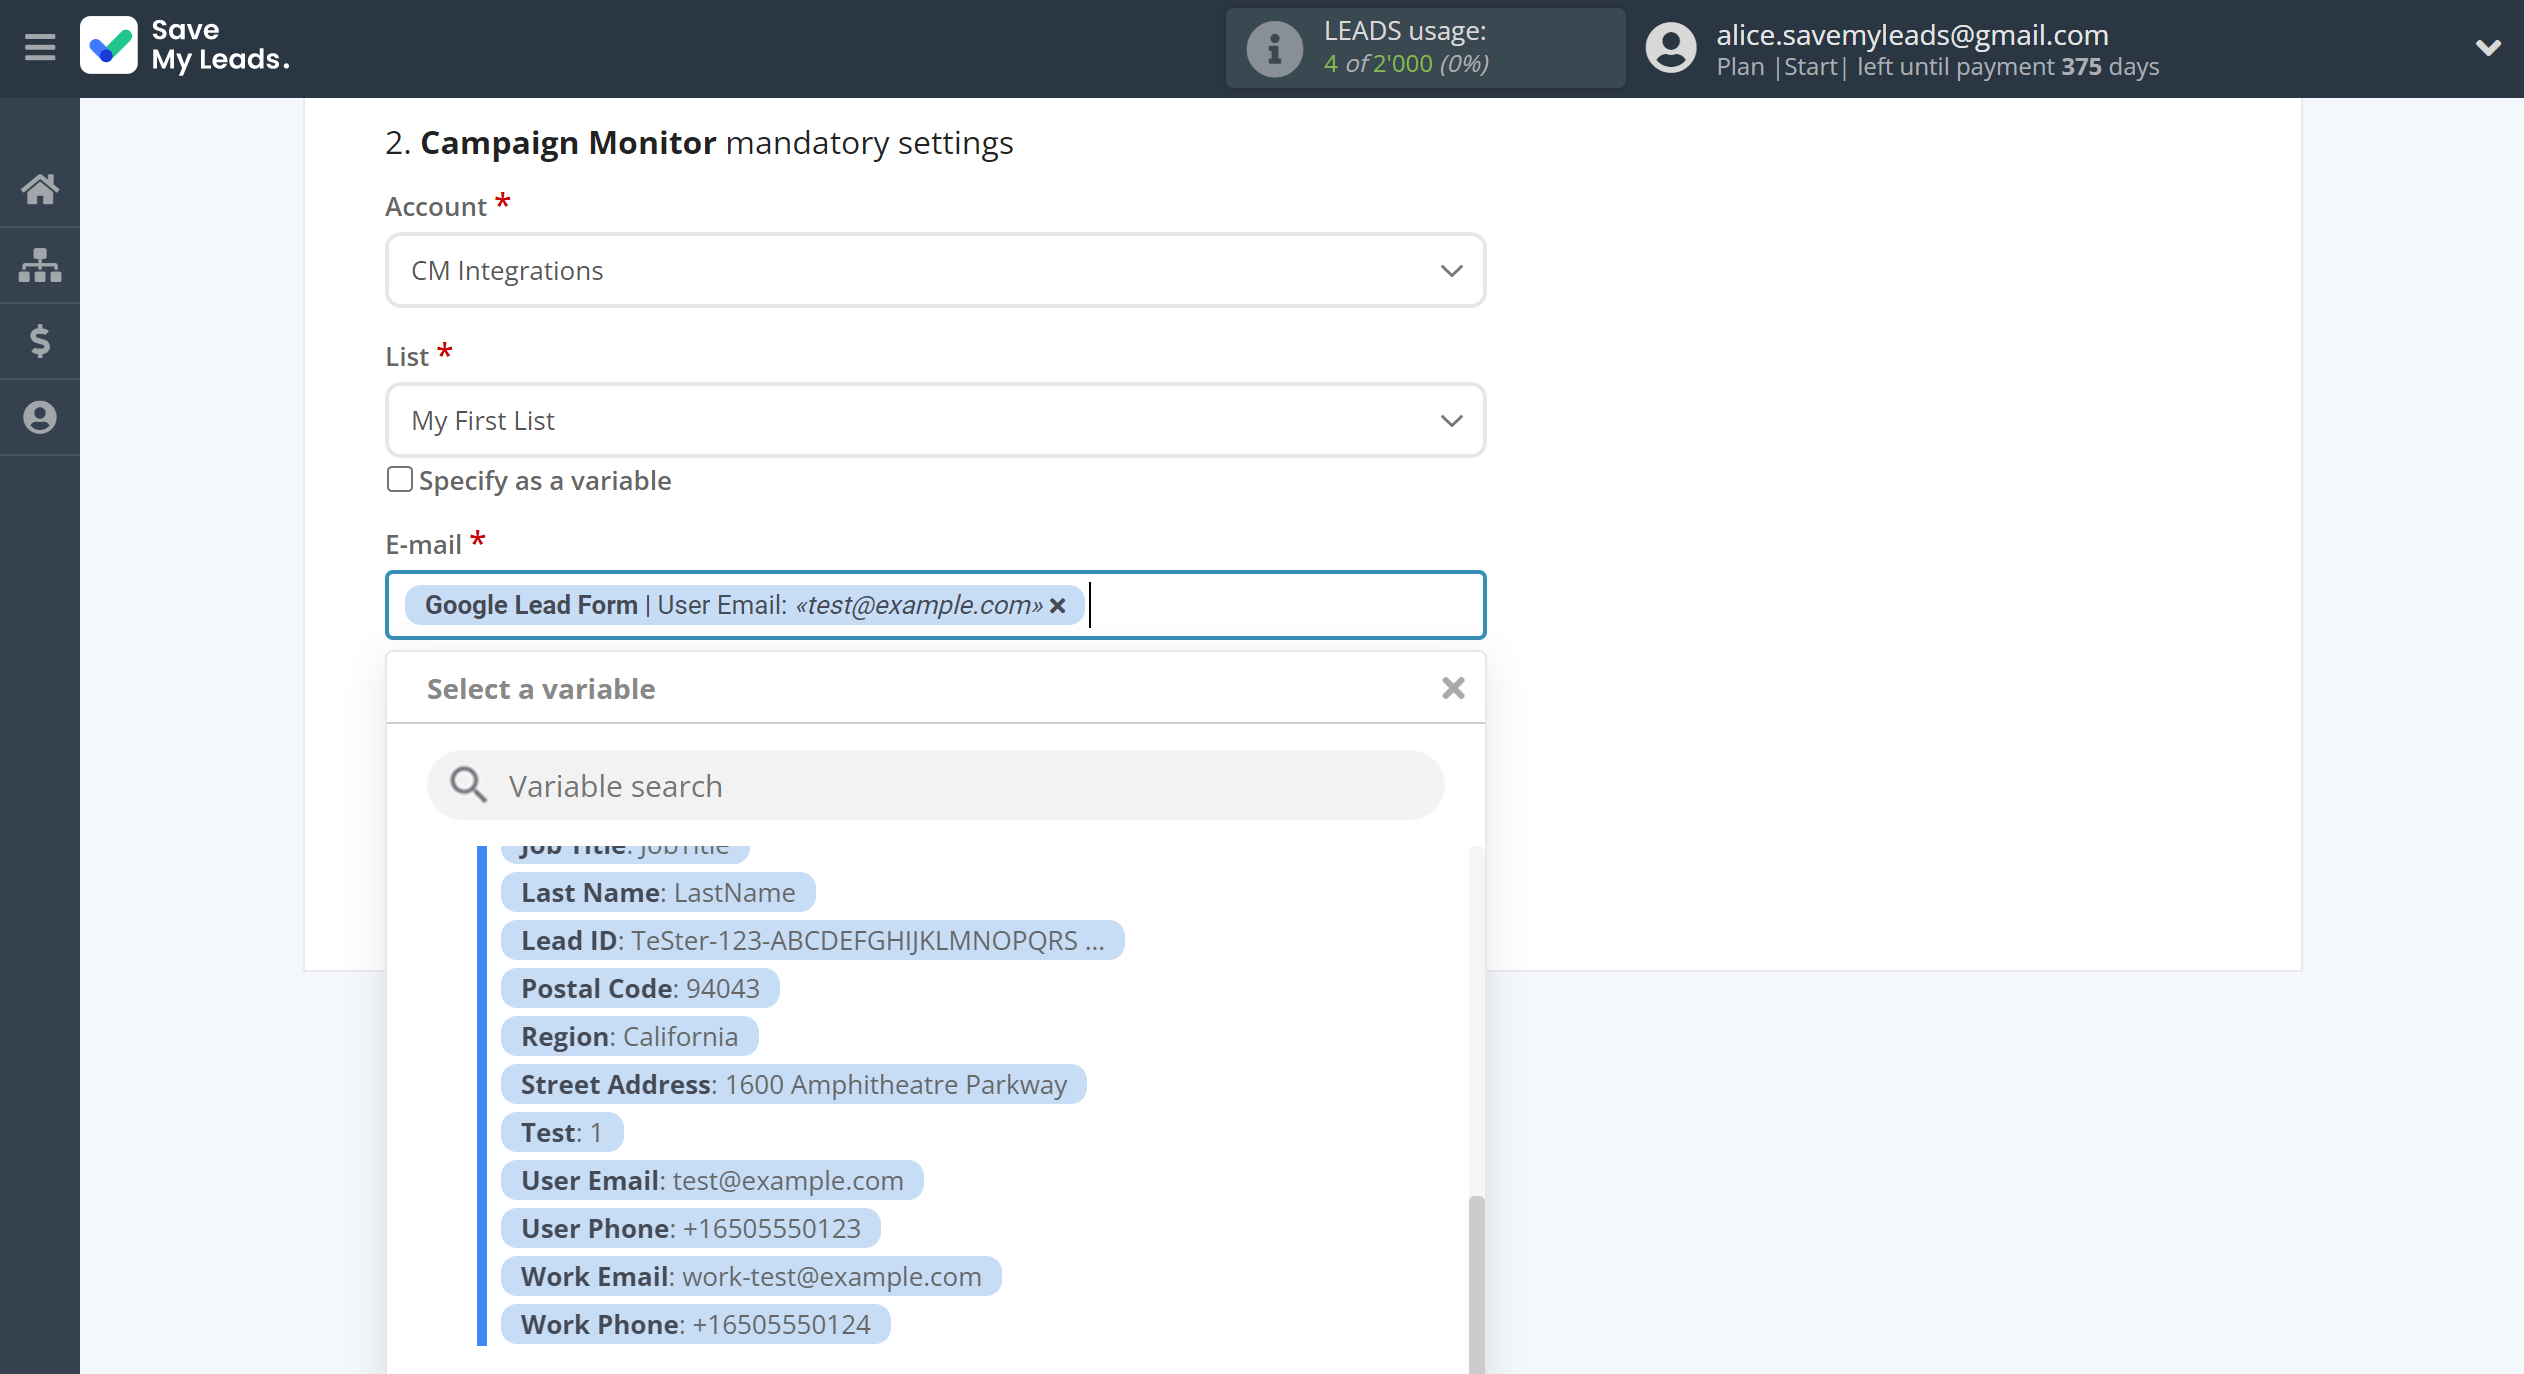Select the Work Email variable
The height and width of the screenshot is (1374, 2524).
(751, 1277)
